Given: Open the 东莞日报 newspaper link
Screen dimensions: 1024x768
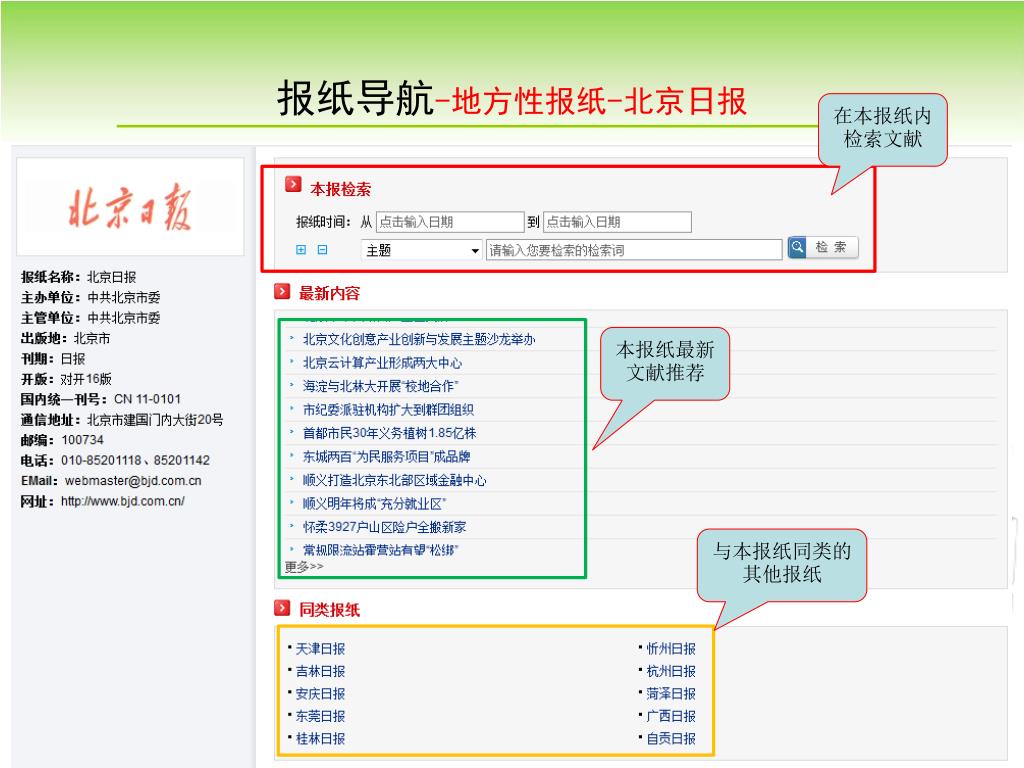Looking at the screenshot, I should coord(320,716).
